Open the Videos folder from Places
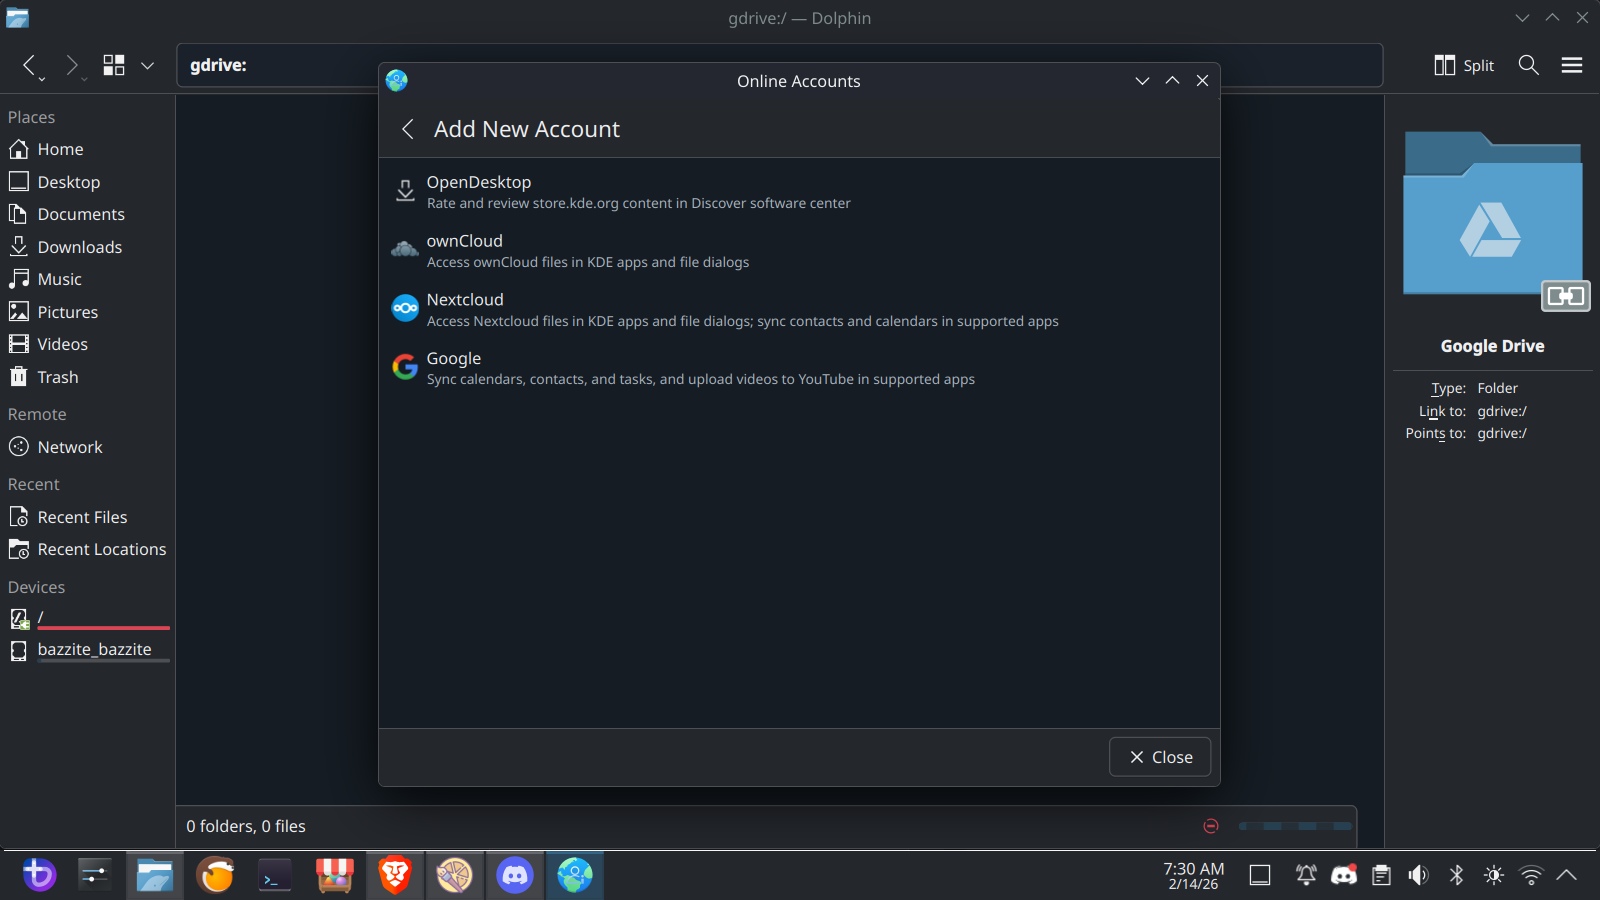1600x900 pixels. 87,344
